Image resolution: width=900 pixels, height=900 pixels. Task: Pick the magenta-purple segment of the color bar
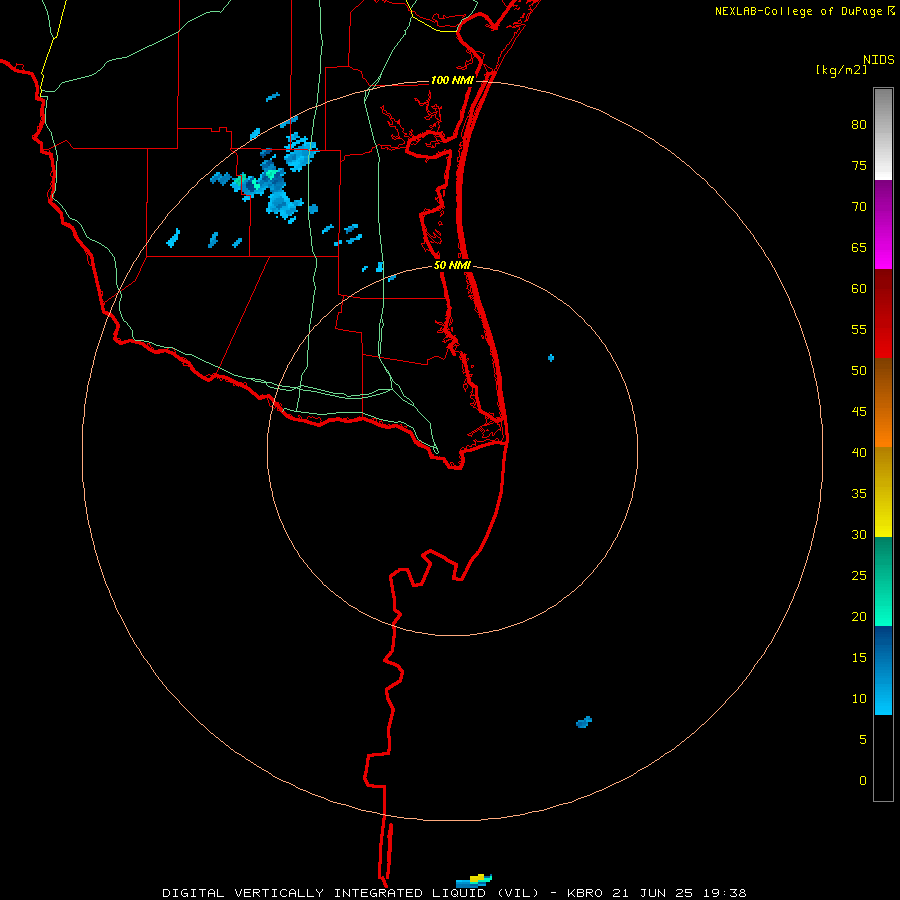883,224
